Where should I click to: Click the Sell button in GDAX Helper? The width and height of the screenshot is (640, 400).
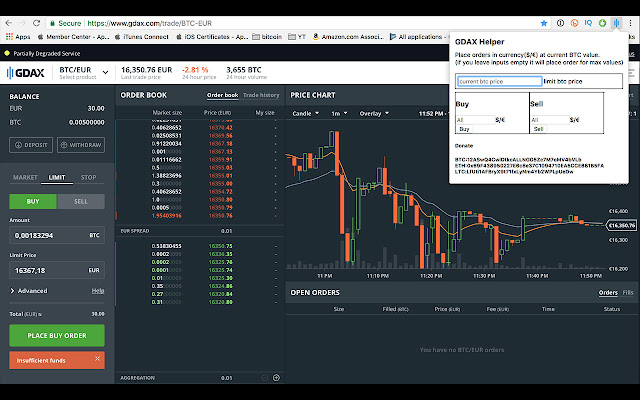(539, 129)
